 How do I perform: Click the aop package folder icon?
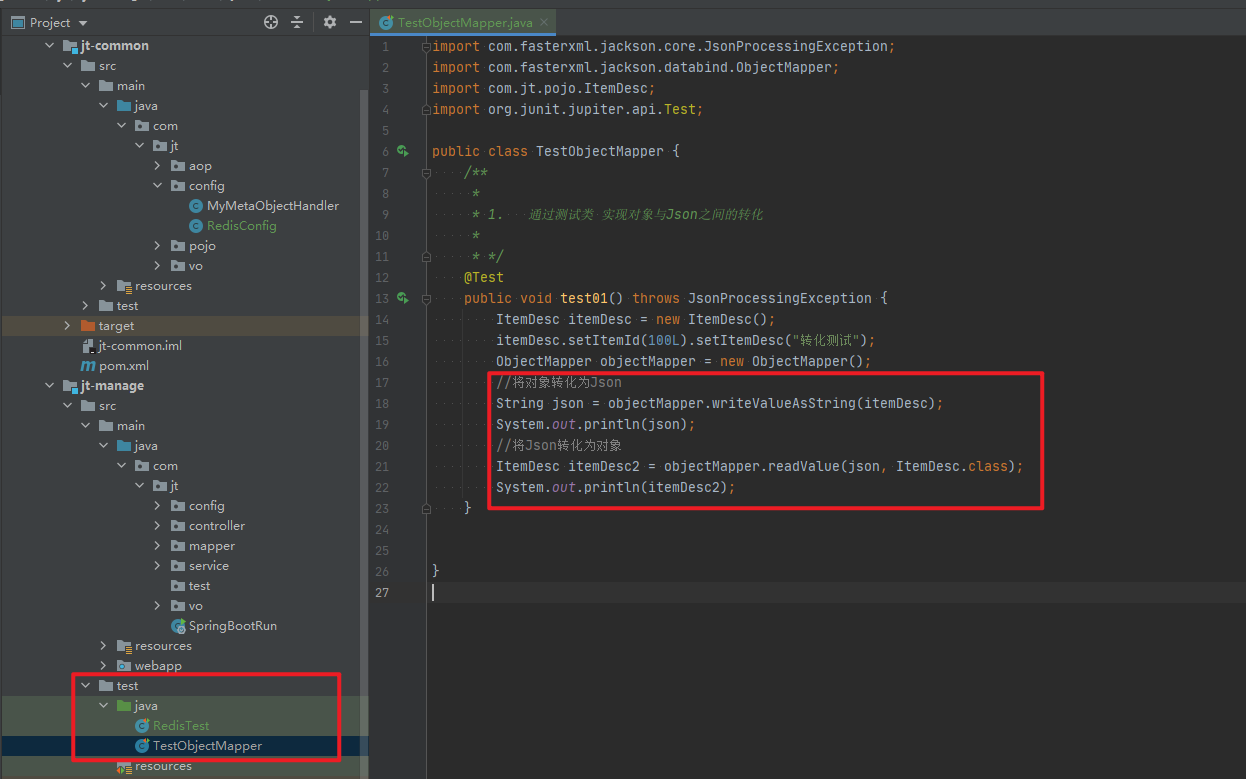point(178,166)
